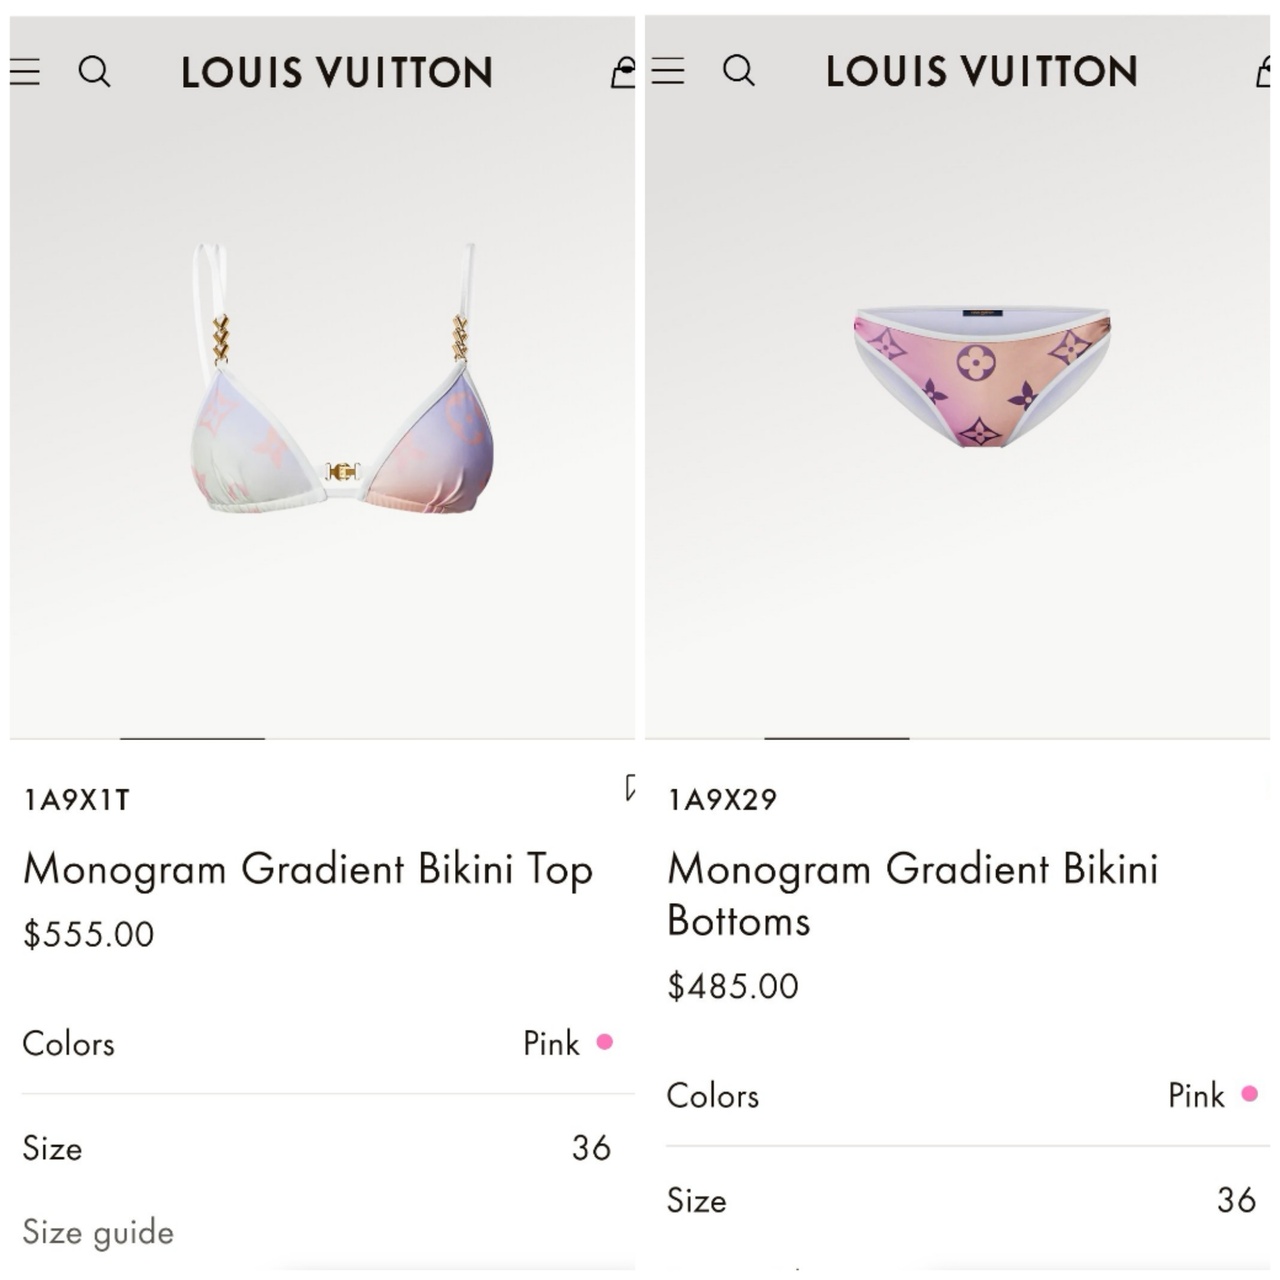Click right Louis Vuitton logo

(981, 71)
